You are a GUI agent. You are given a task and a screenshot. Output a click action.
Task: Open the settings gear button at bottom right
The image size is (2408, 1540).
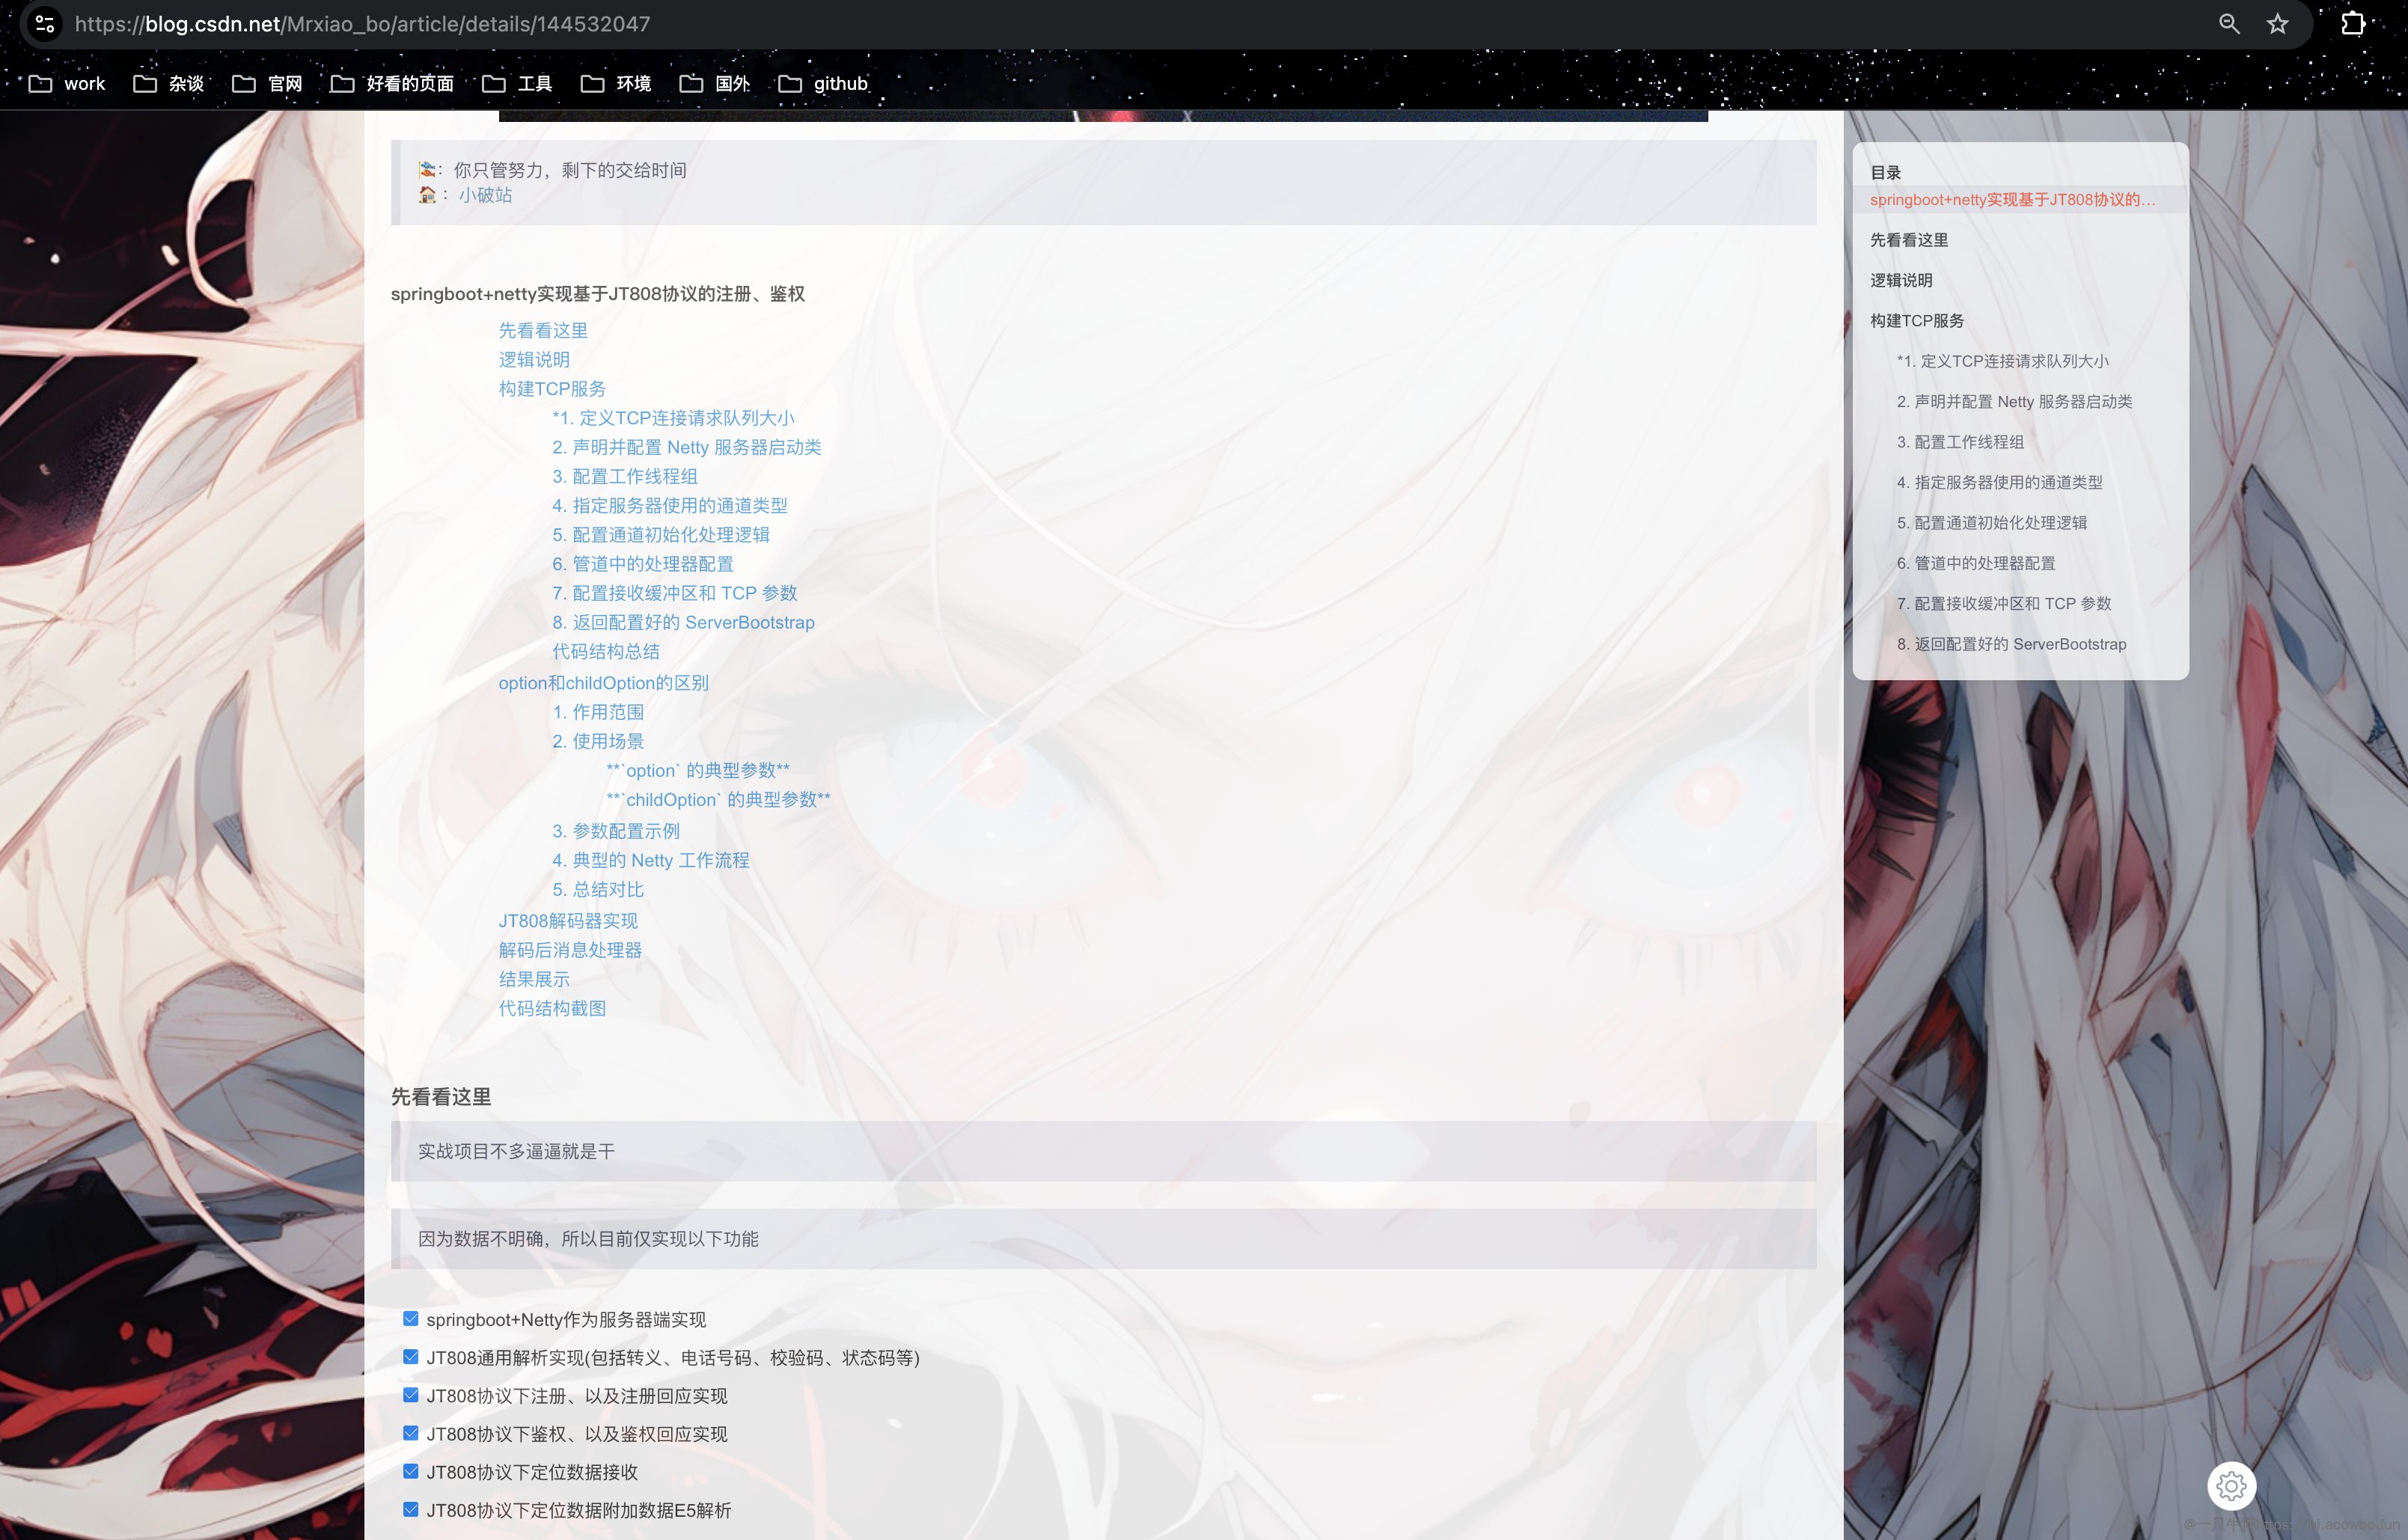coord(2231,1486)
